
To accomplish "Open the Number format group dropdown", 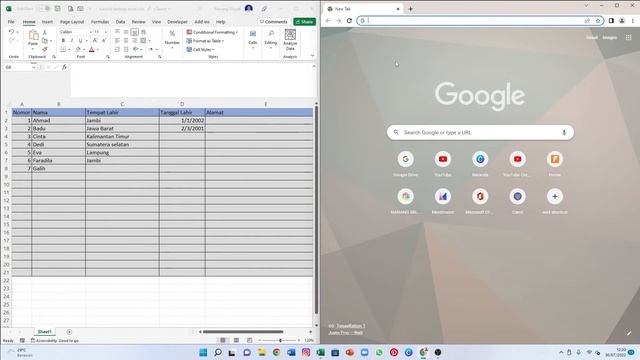I will point(172,40).
